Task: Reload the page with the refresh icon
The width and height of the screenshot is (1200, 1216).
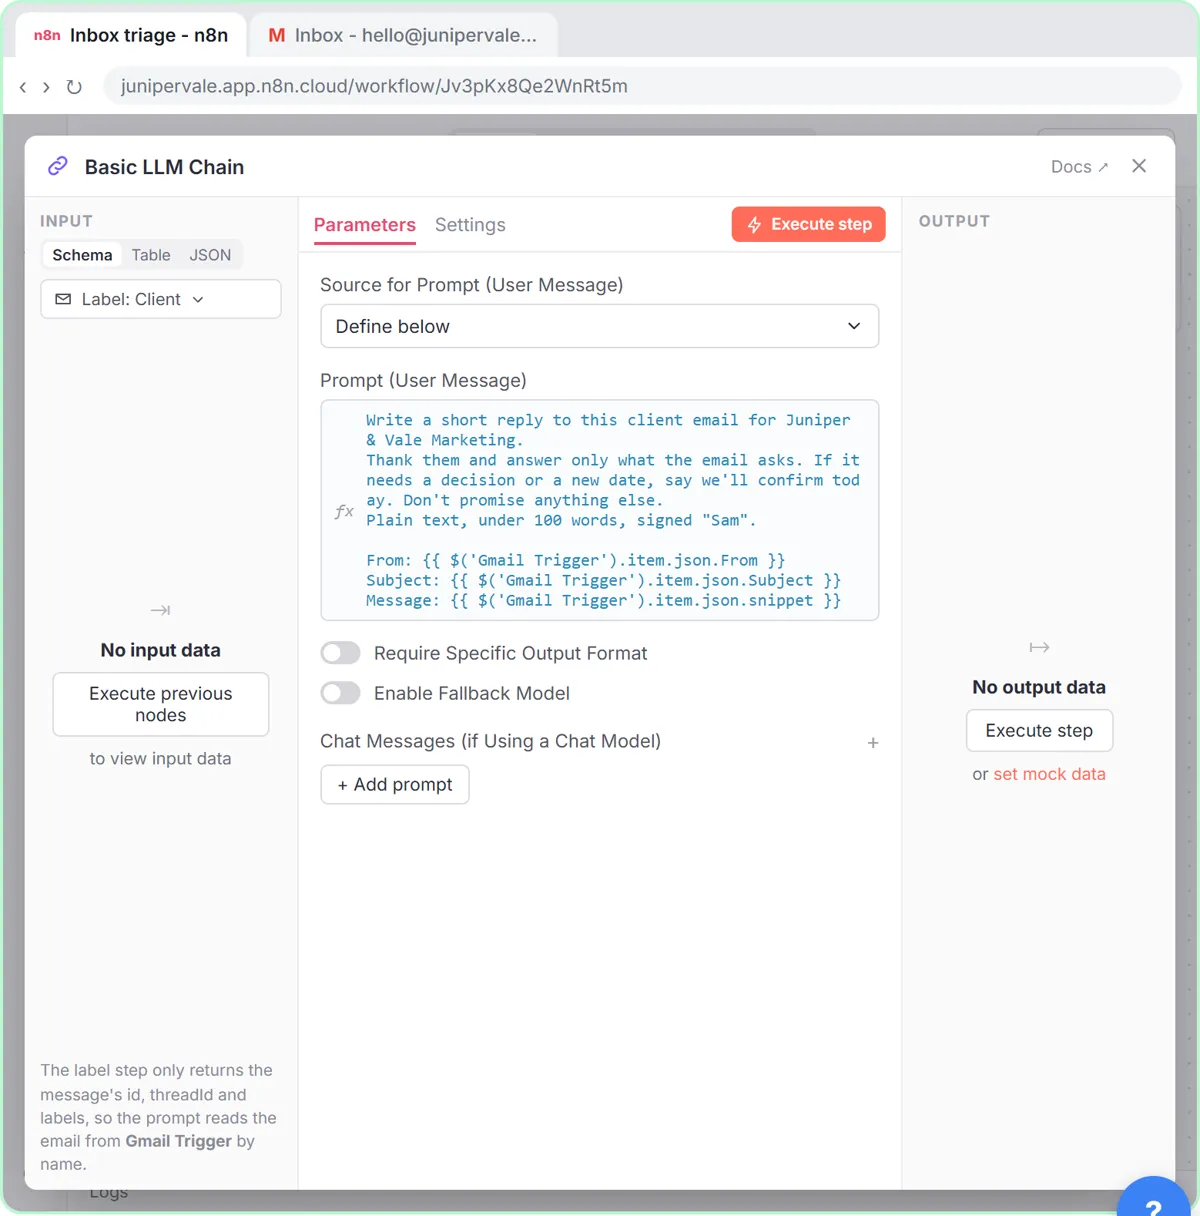Action: tap(74, 87)
